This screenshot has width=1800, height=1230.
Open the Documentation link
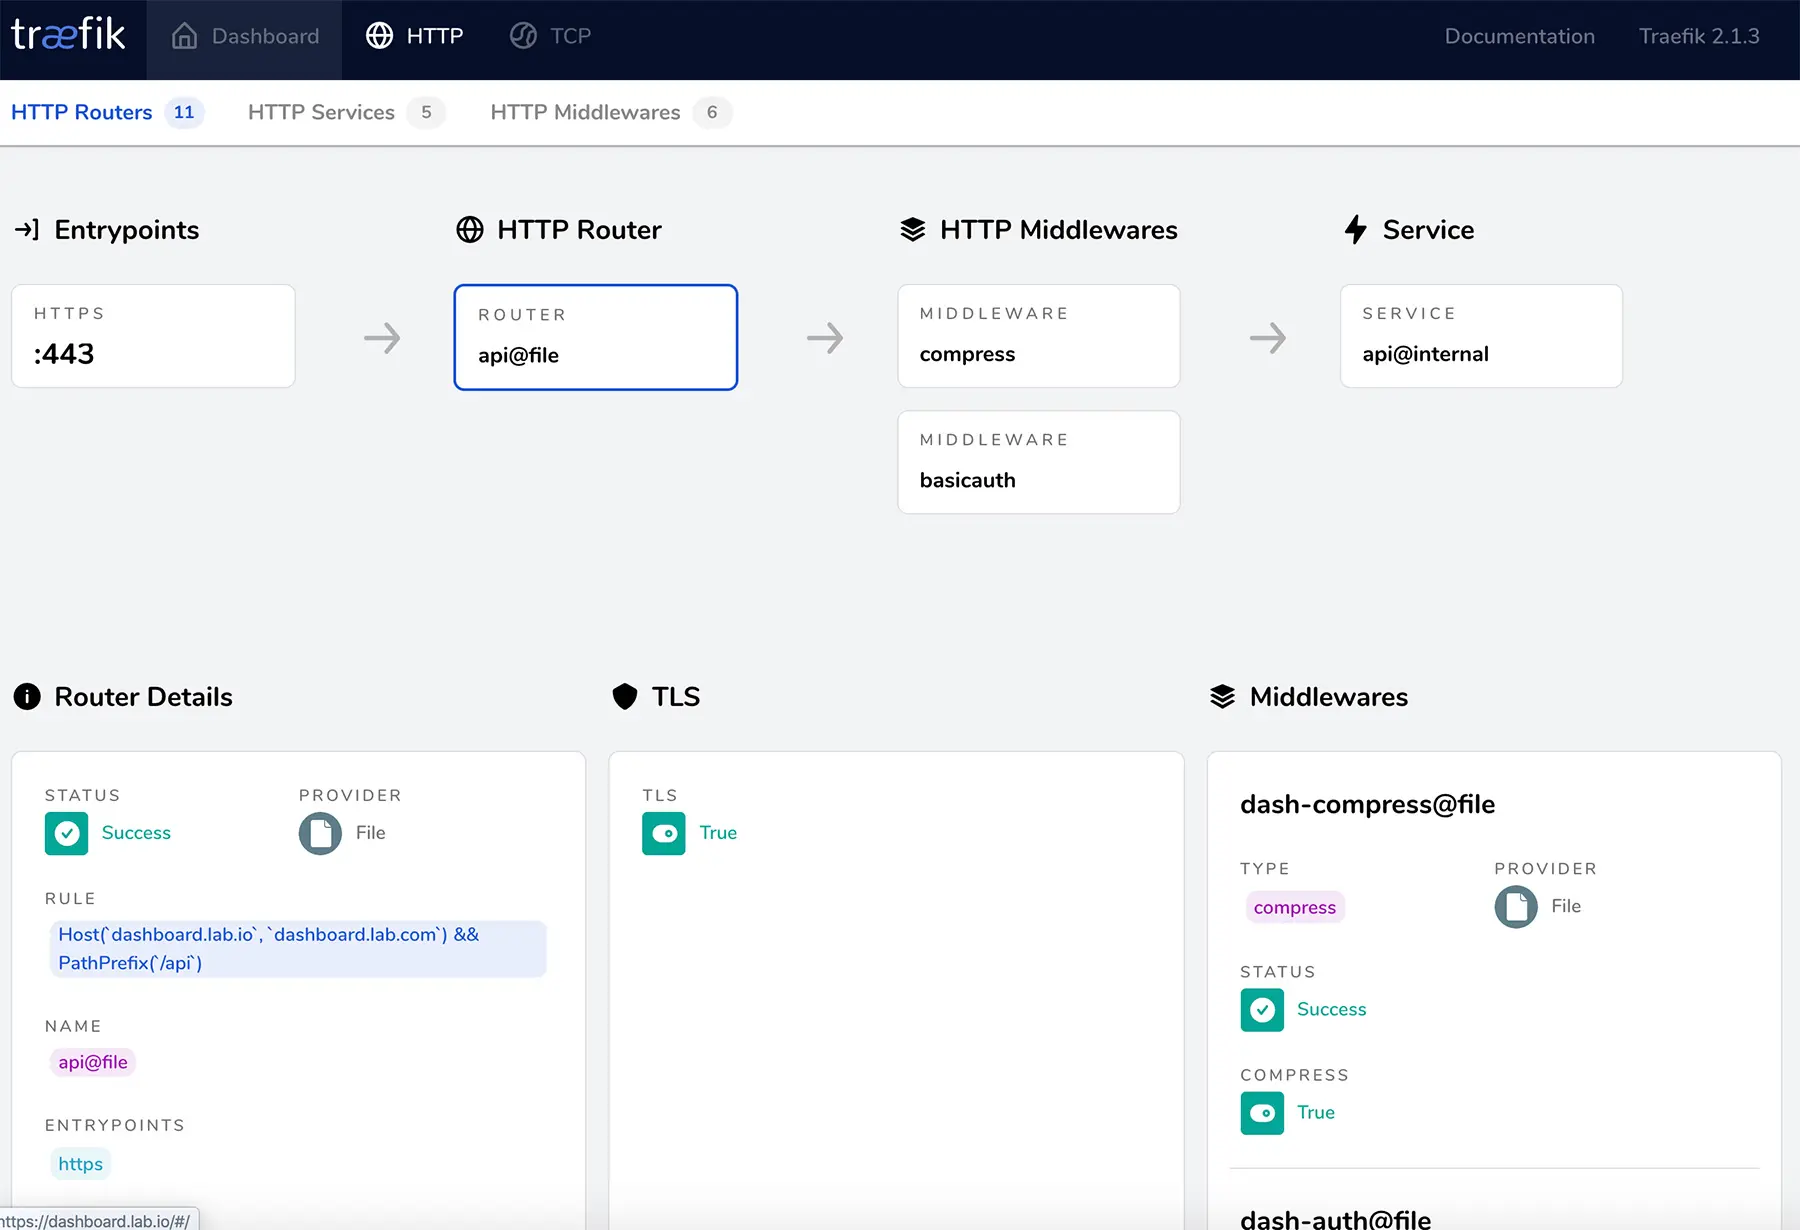(x=1519, y=36)
